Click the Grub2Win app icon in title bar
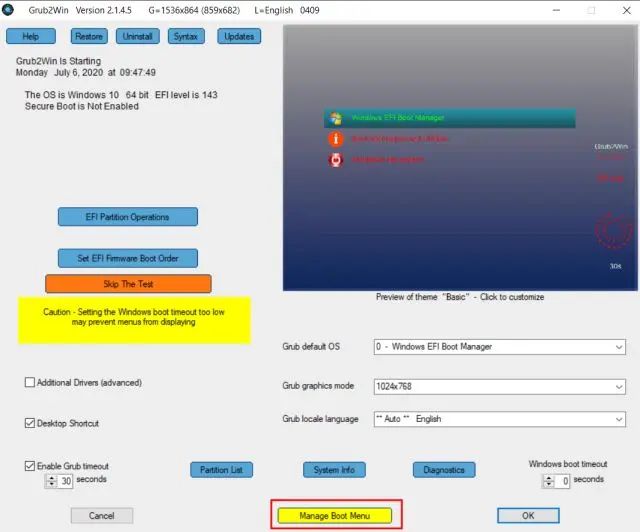 [x=8, y=10]
